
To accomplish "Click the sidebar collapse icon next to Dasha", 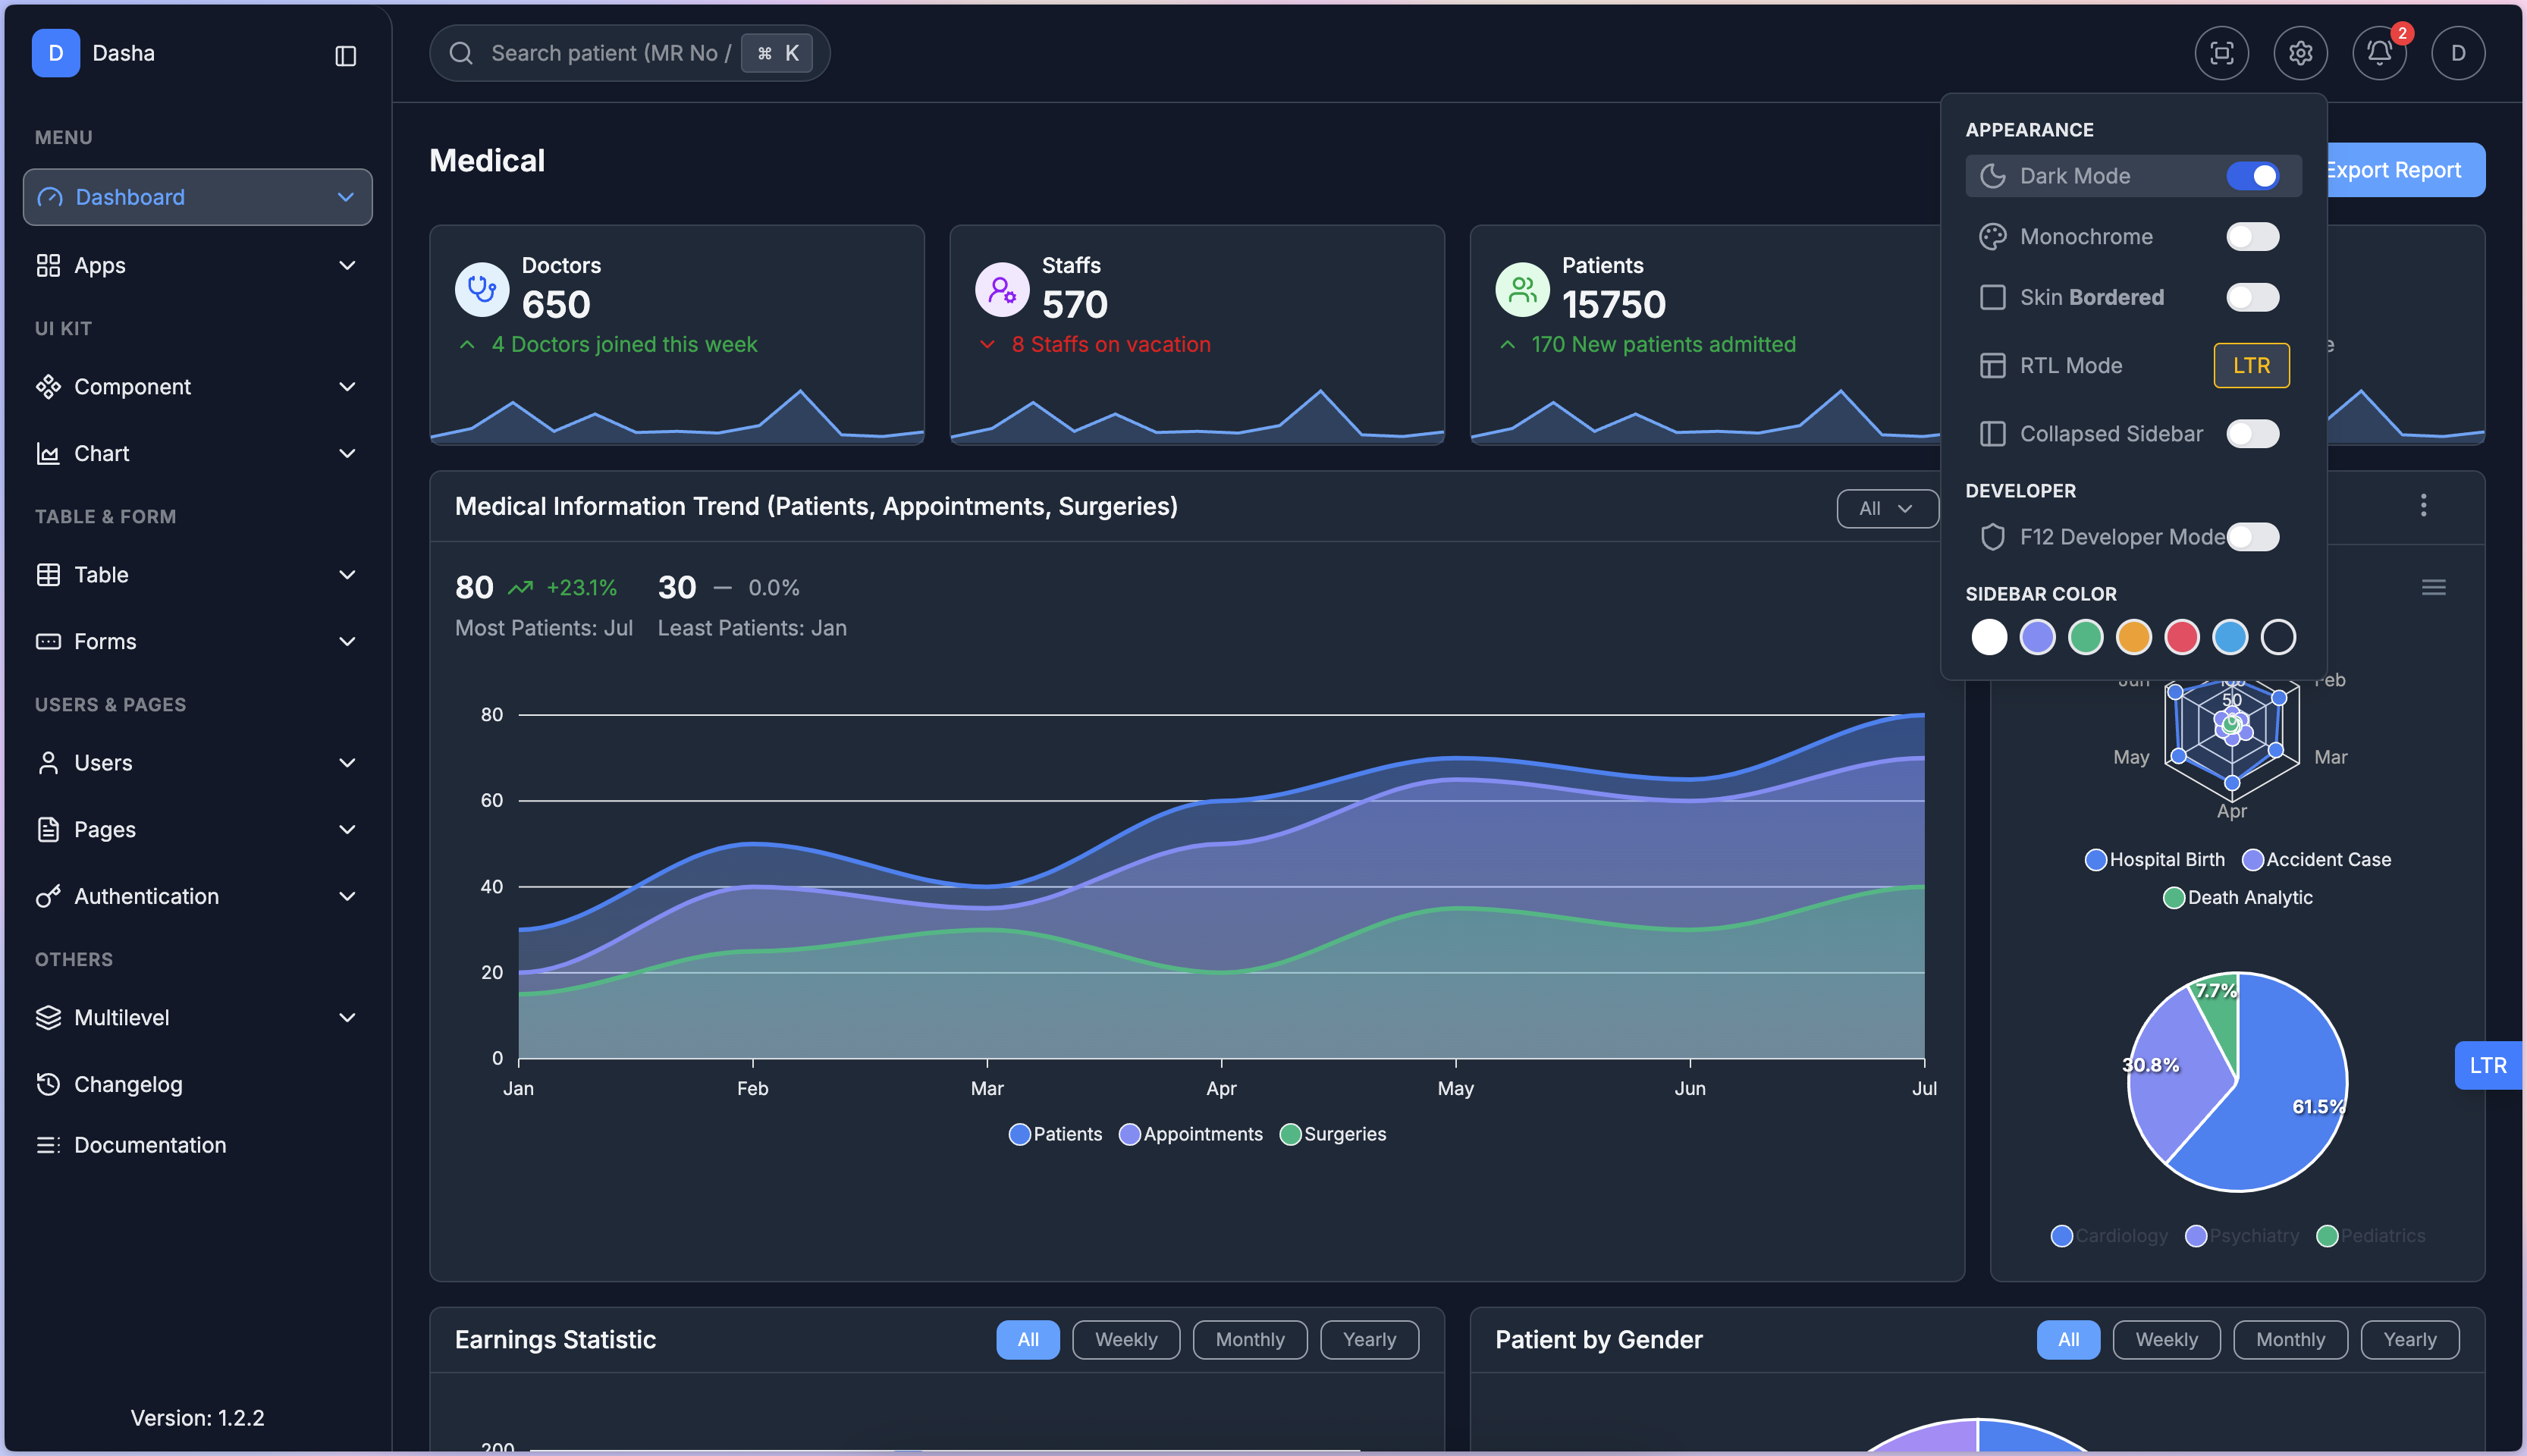I will coord(345,56).
